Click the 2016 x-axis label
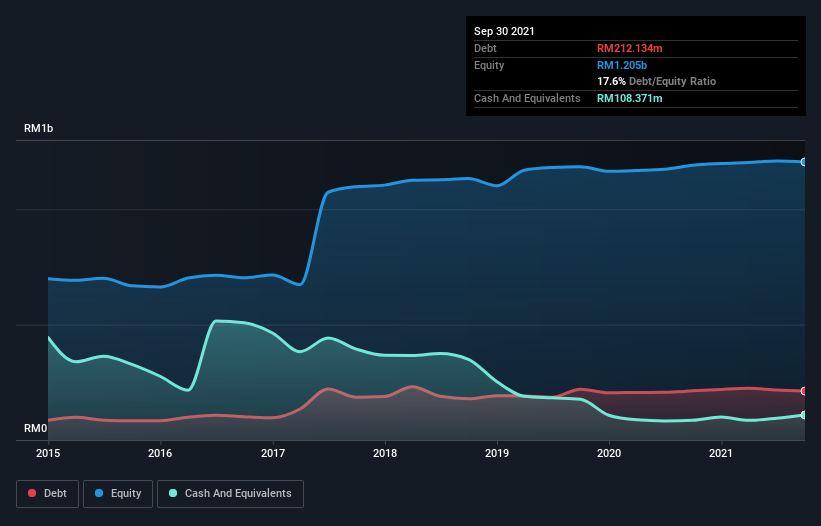 point(160,453)
